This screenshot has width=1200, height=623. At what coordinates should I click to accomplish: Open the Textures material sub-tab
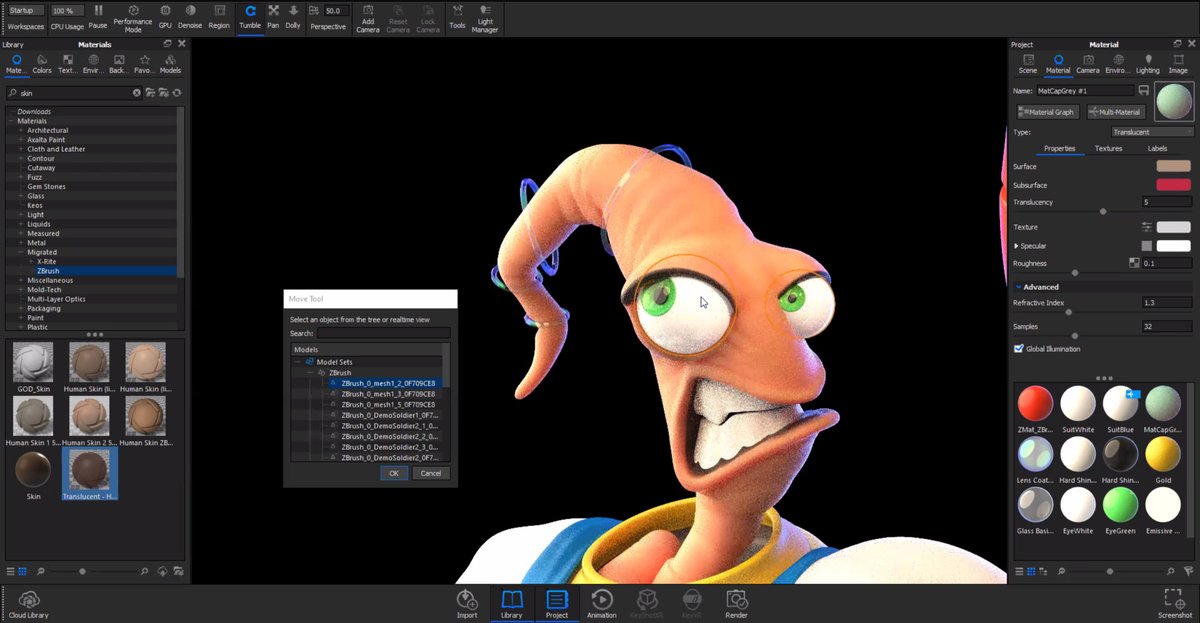point(1108,149)
